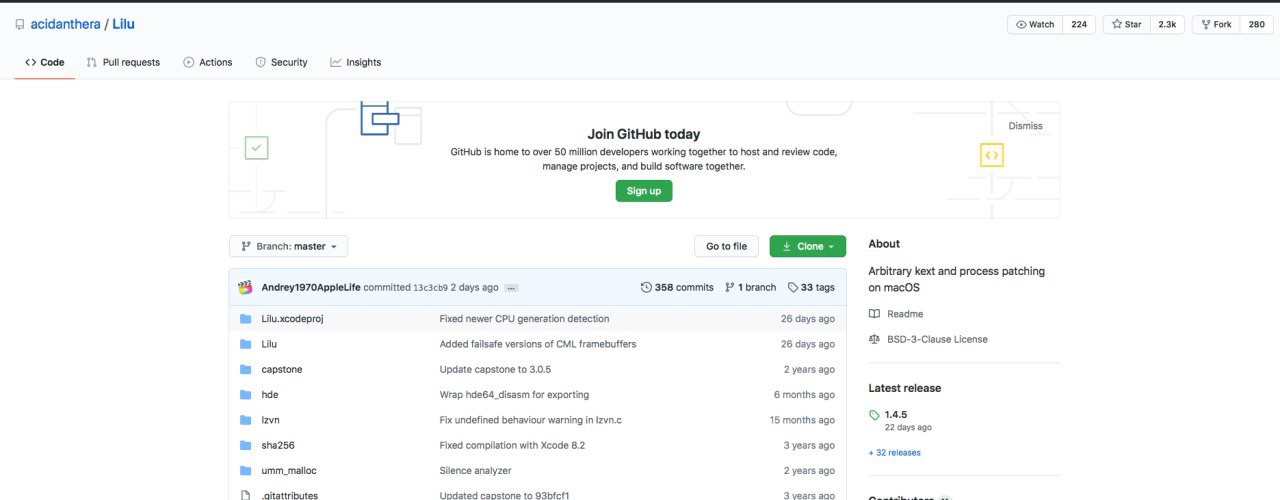This screenshot has width=1280, height=500.
Task: View the 2.3k stargazers count
Action: 1167,24
